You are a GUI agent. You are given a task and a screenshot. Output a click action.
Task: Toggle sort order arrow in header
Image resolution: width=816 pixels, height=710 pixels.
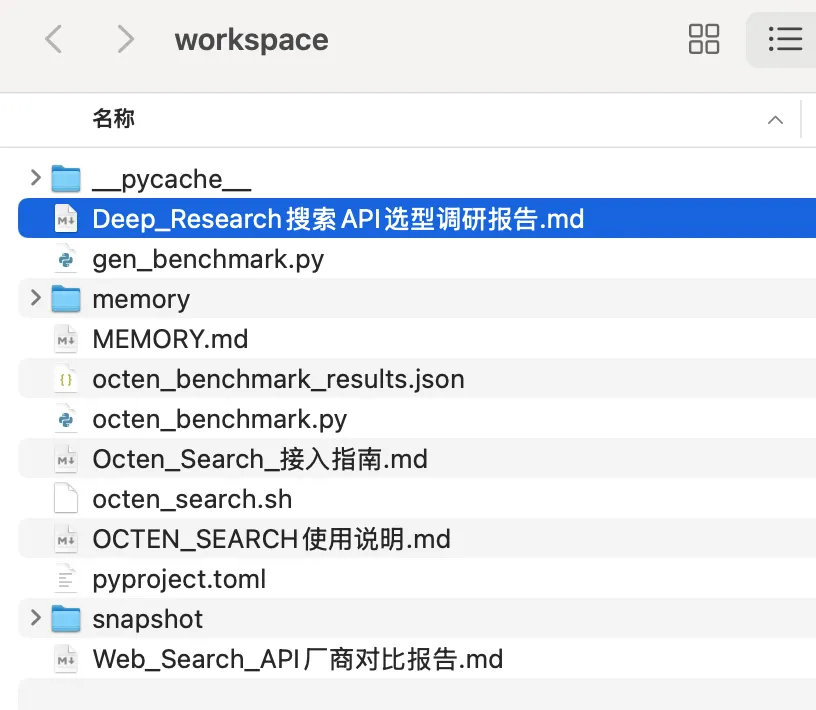(x=775, y=120)
